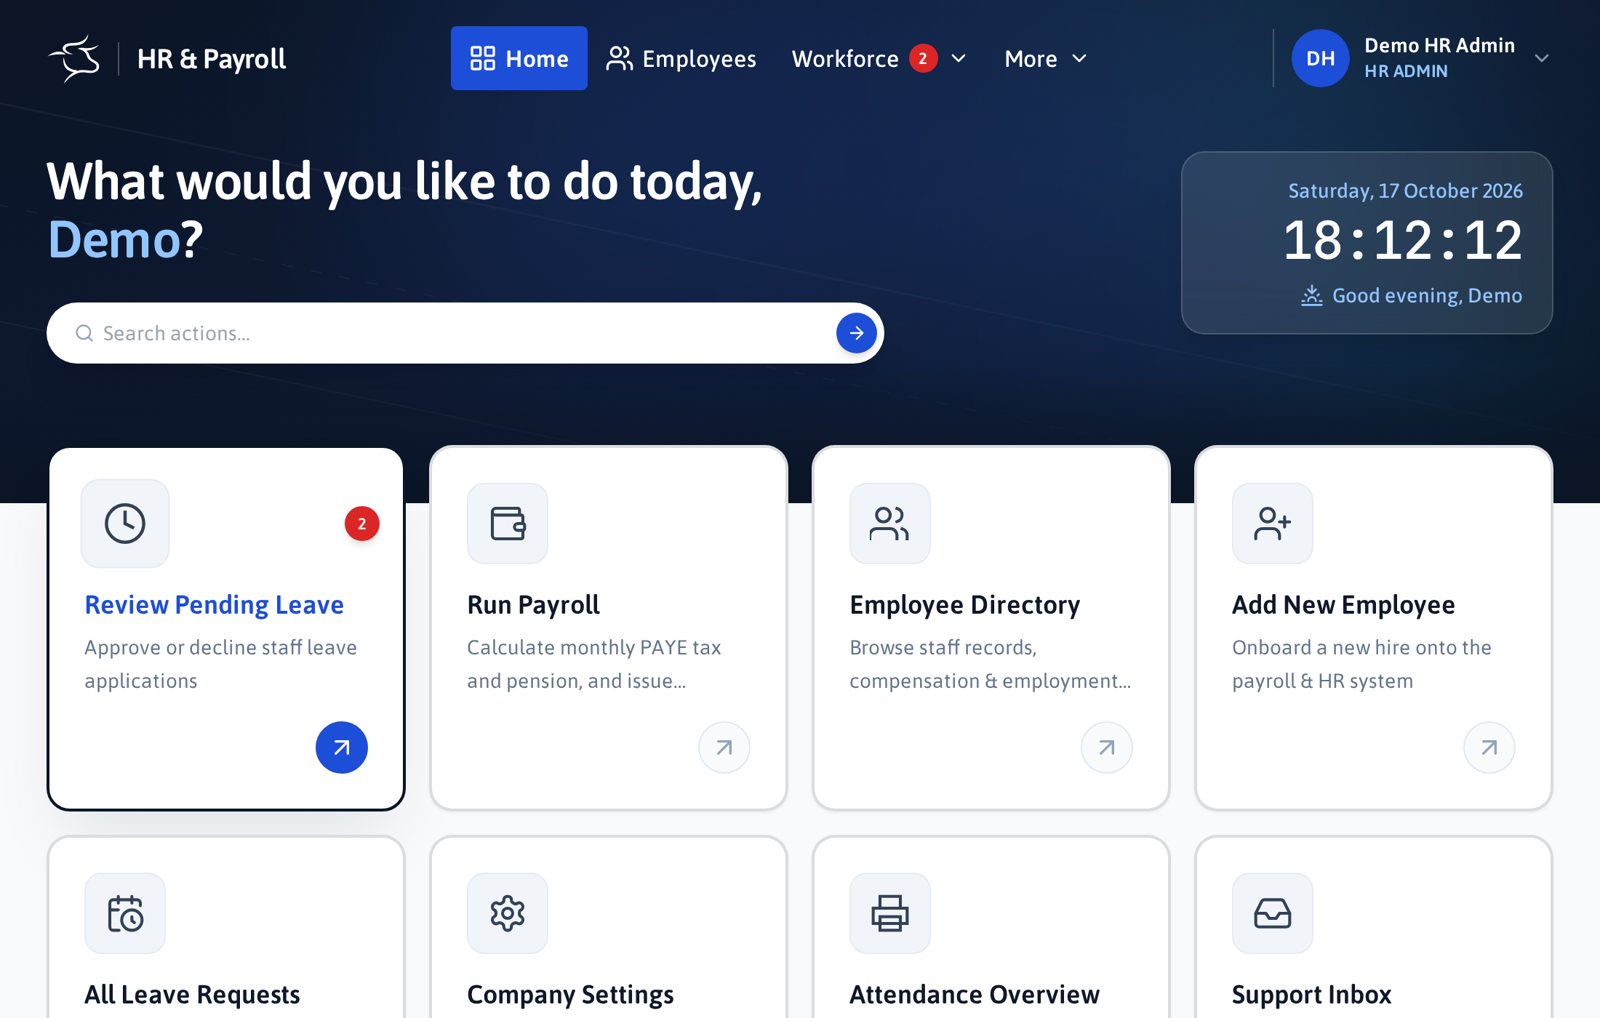Viewport: 1600px width, 1018px height.
Task: Click 'Approve or decline staff leave applications' text
Action: pos(221,664)
